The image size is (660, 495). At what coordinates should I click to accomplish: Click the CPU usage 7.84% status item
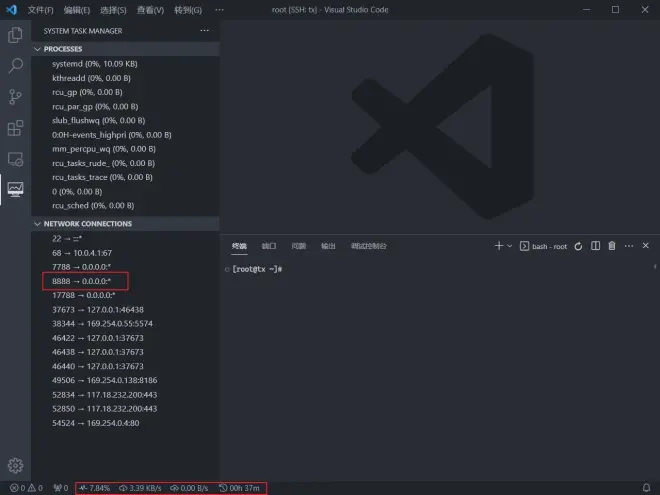(x=94, y=488)
